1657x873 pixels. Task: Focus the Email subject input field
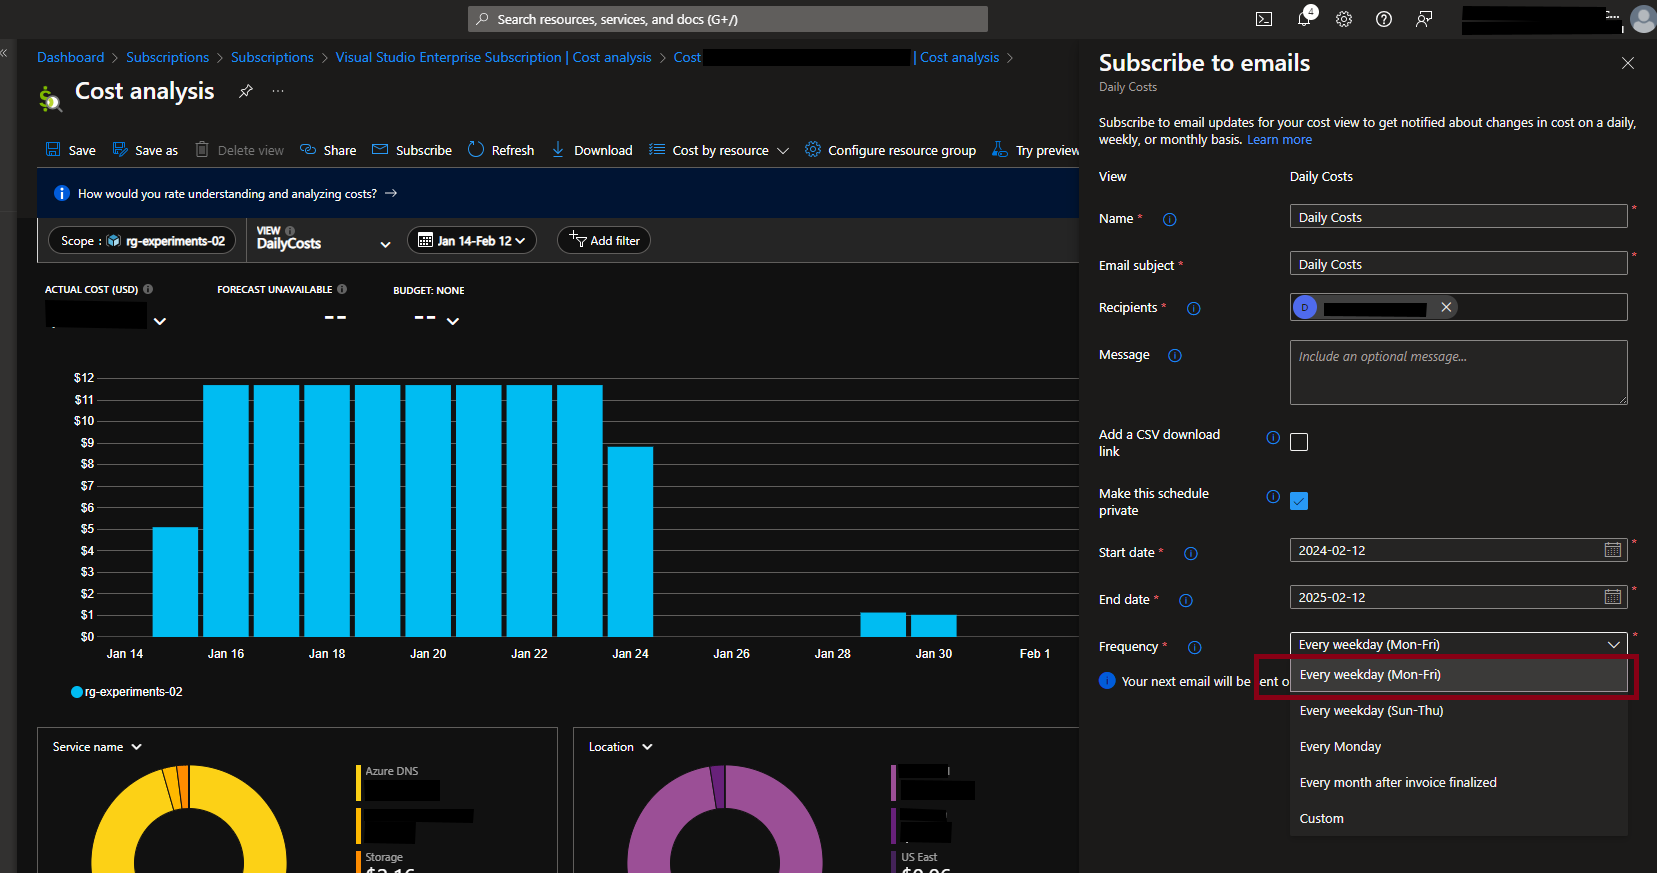(1459, 264)
